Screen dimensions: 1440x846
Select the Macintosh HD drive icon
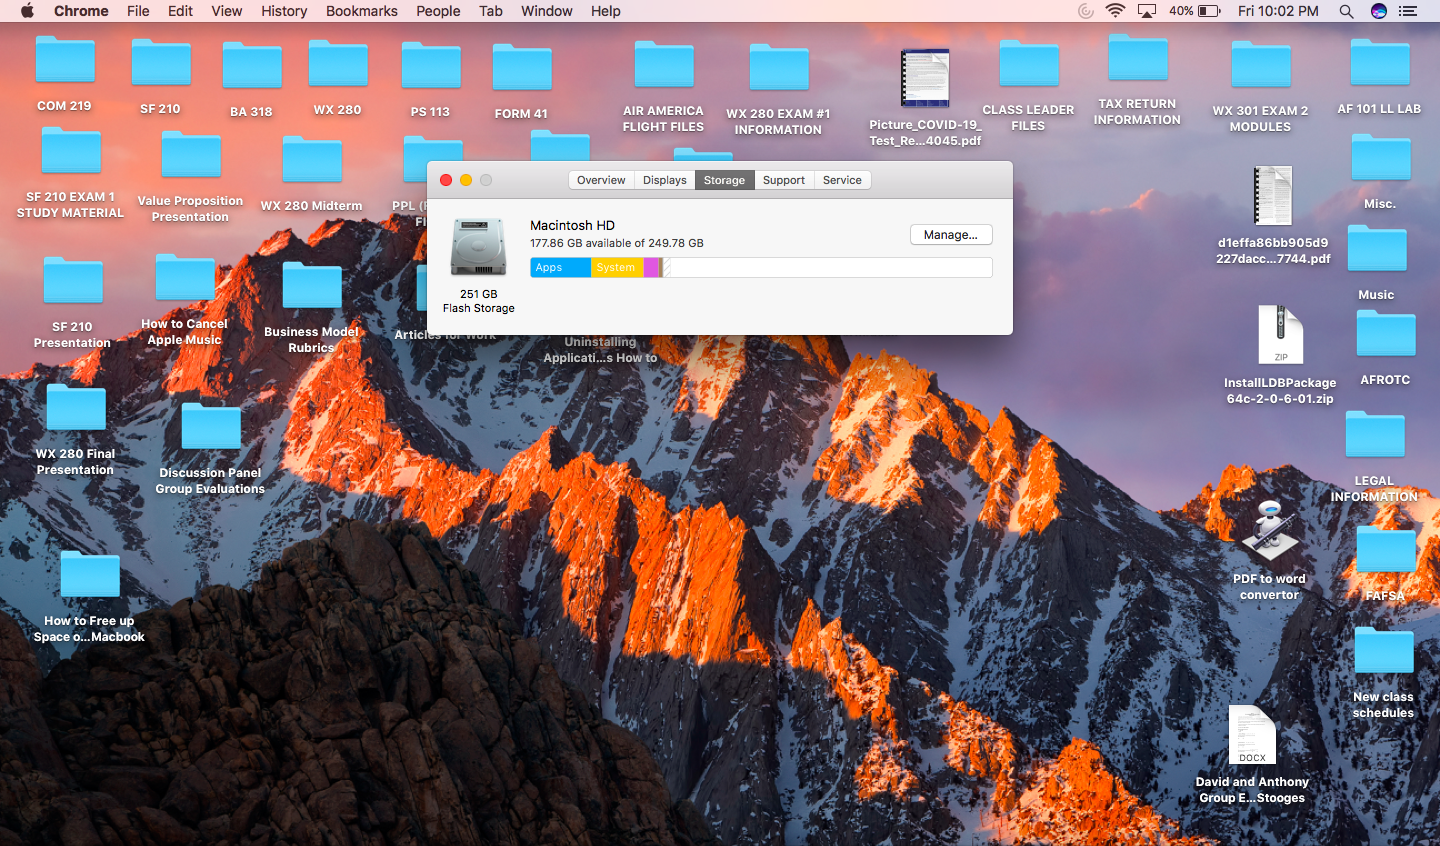[x=478, y=247]
